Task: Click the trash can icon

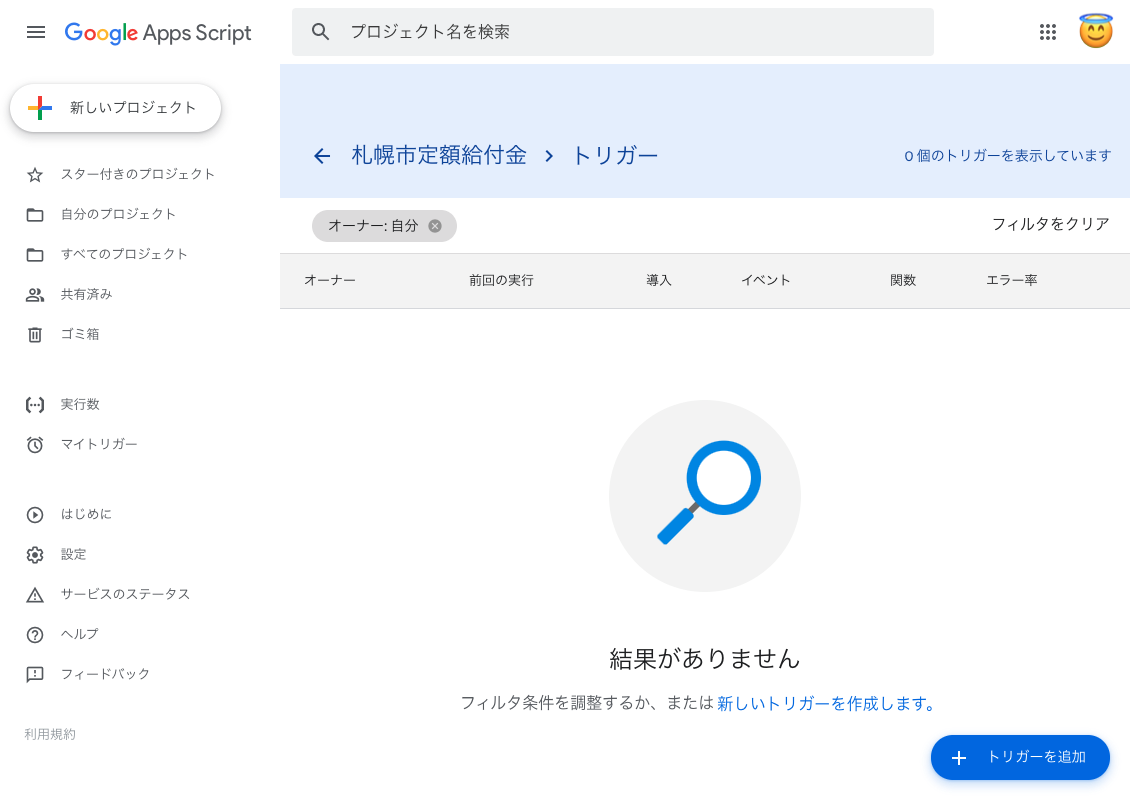Action: coord(35,334)
